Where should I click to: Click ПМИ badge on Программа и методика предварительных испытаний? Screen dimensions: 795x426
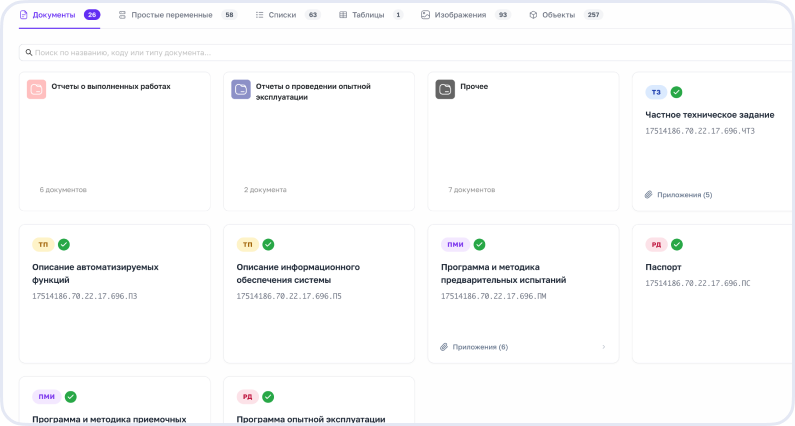(455, 244)
